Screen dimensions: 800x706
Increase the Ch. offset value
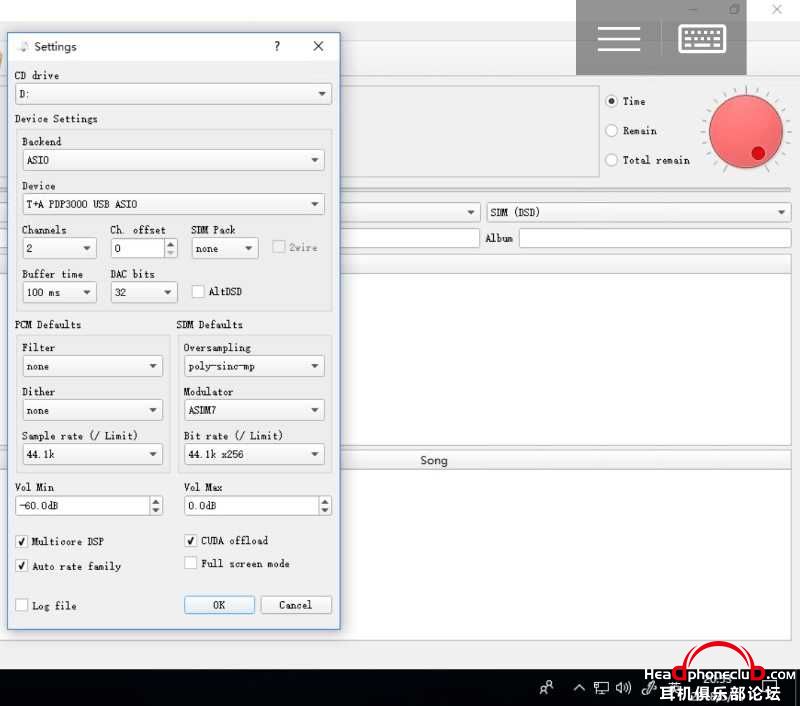171,244
